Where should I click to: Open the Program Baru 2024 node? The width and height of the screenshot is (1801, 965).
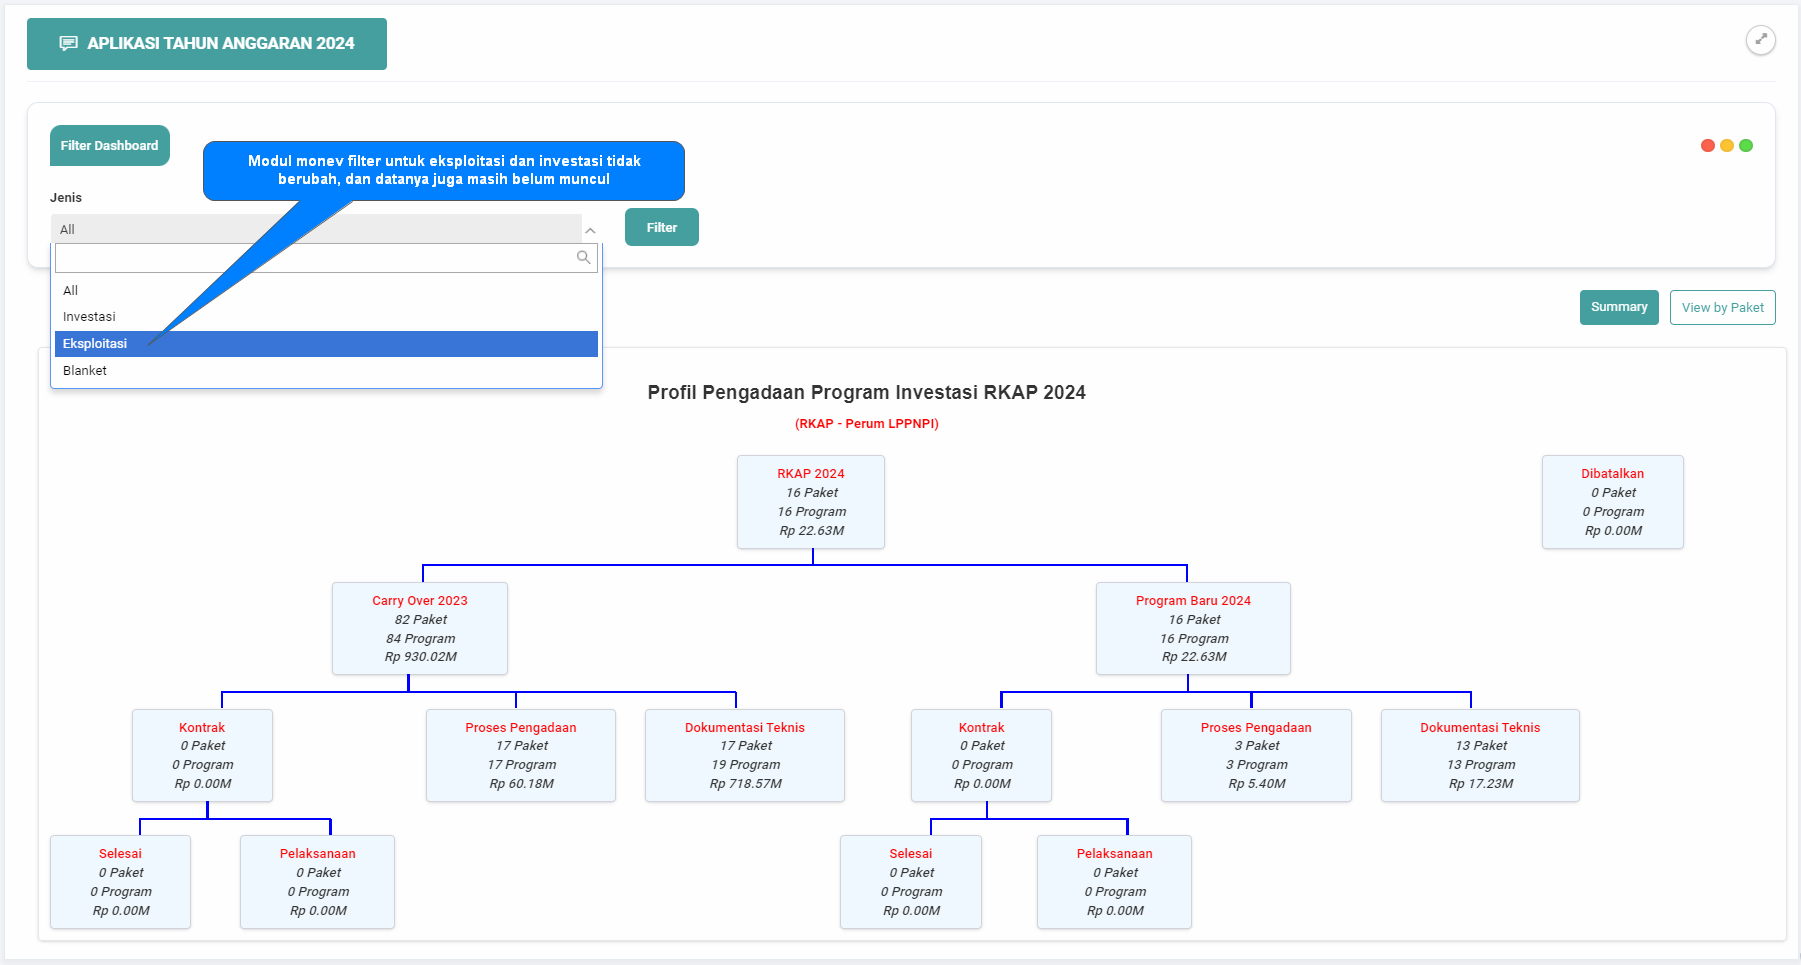(x=1193, y=628)
